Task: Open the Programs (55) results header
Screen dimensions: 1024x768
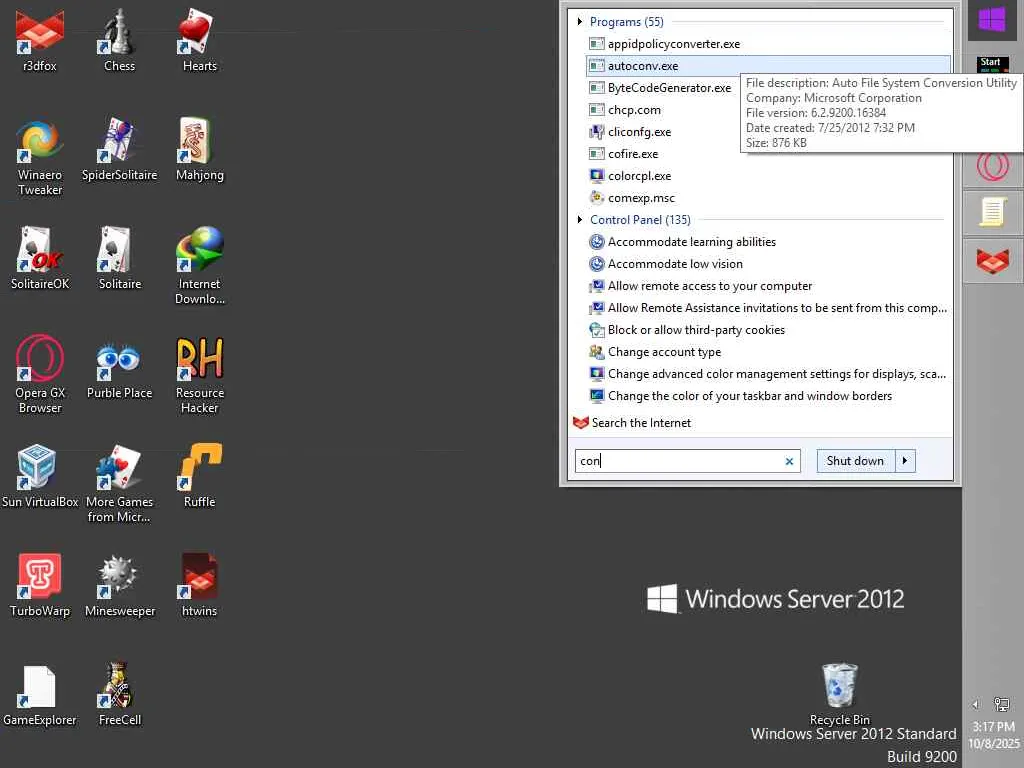Action: pos(626,22)
